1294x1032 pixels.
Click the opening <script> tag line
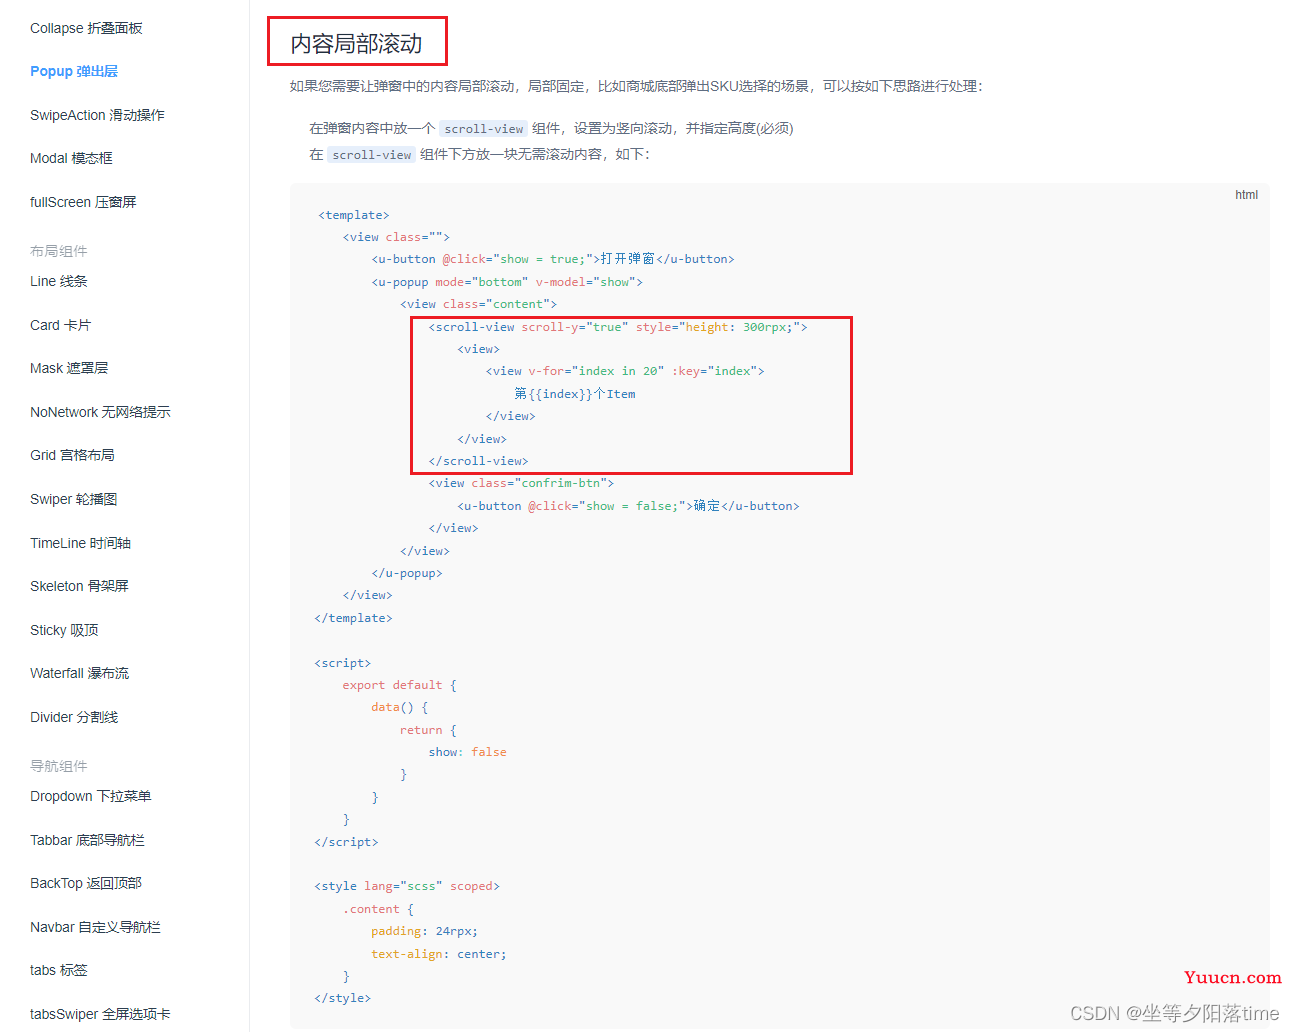tap(343, 663)
